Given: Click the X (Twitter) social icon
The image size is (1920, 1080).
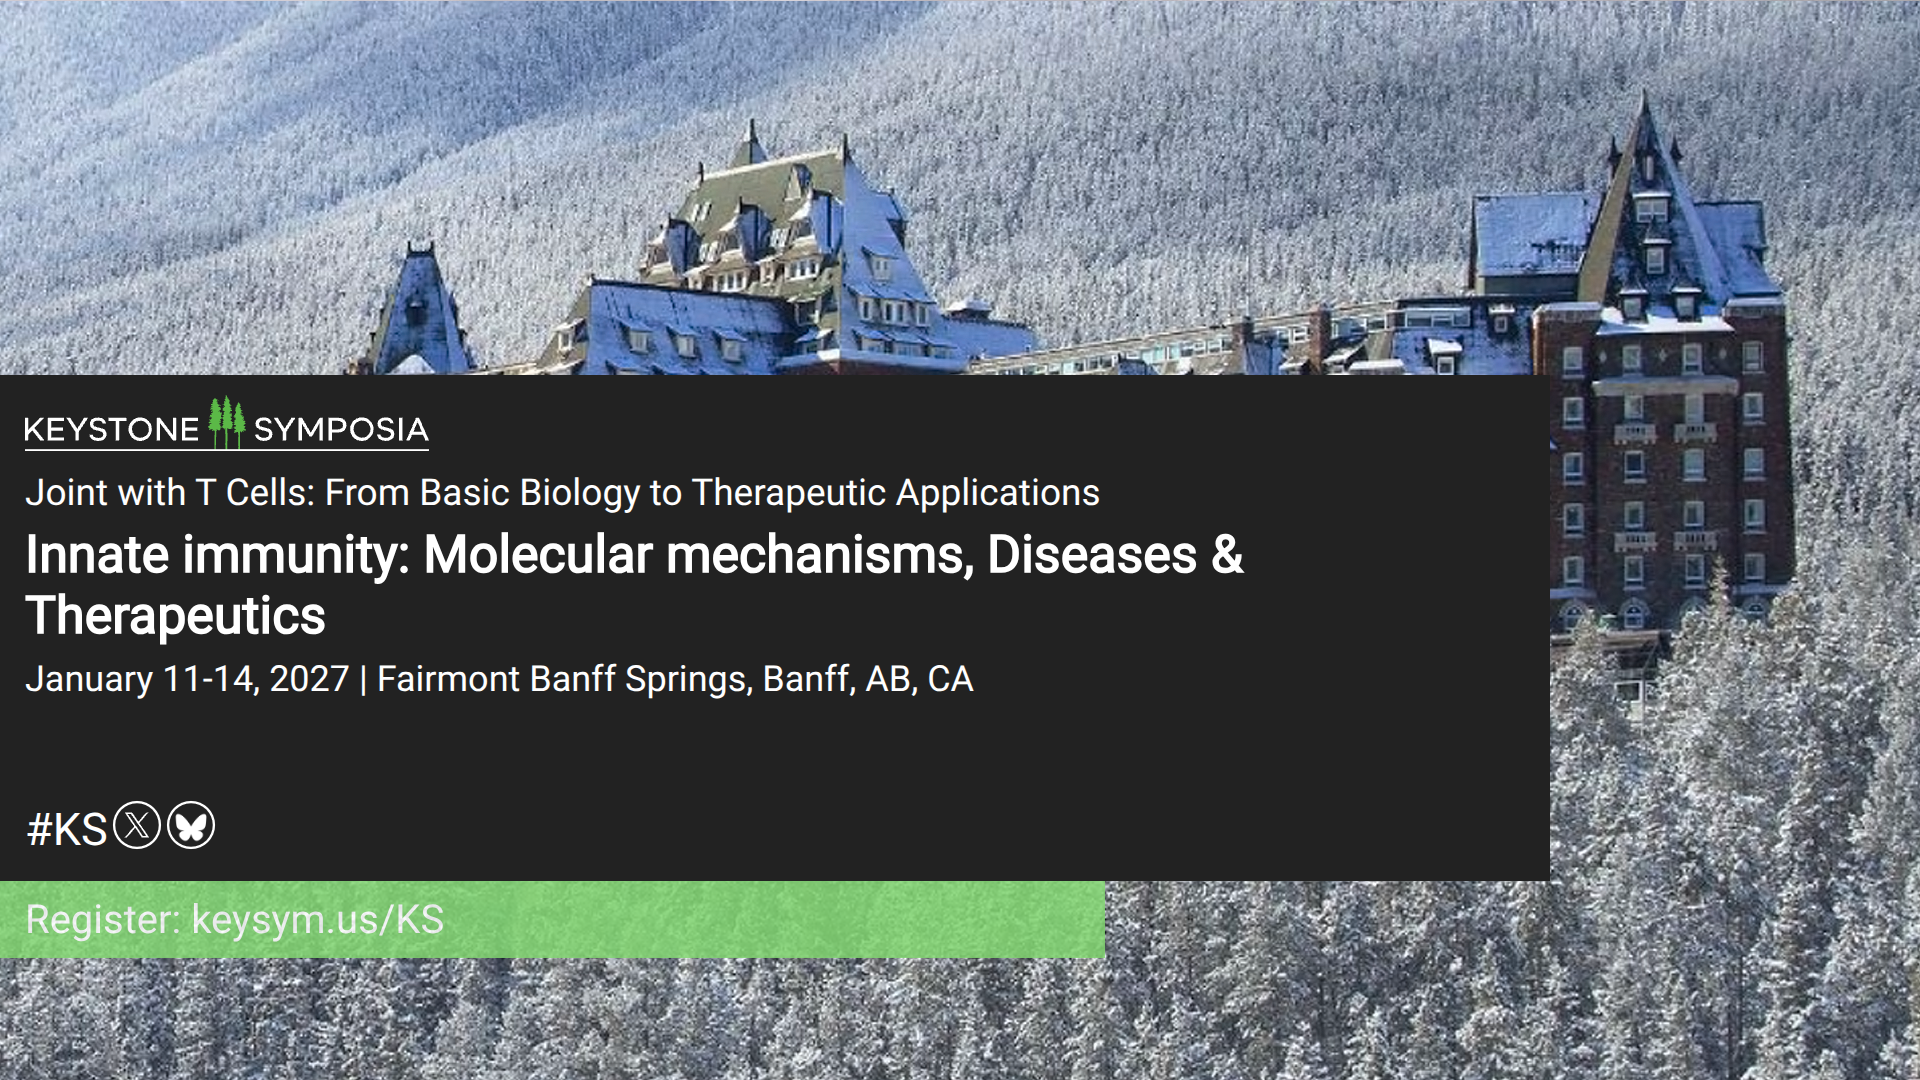Looking at the screenshot, I should pyautogui.click(x=137, y=826).
